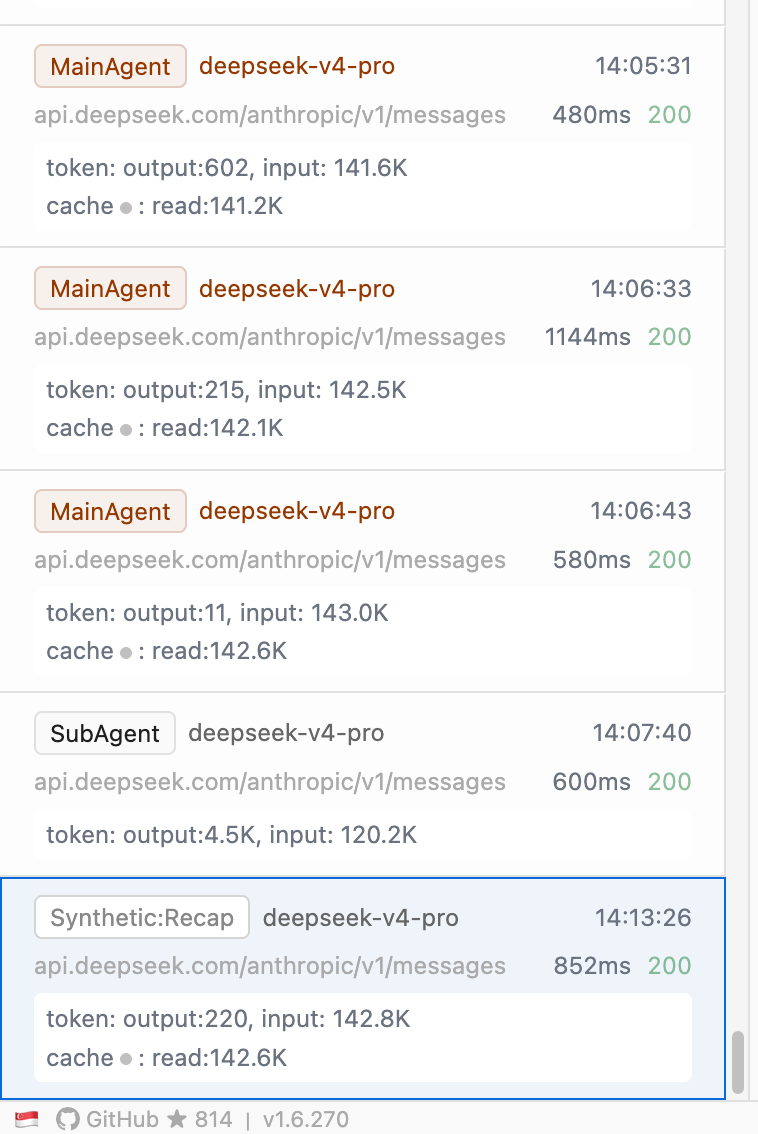The height and width of the screenshot is (1134, 758).
Task: Click the API URL in Synthetic:Recap request
Action: [270, 966]
